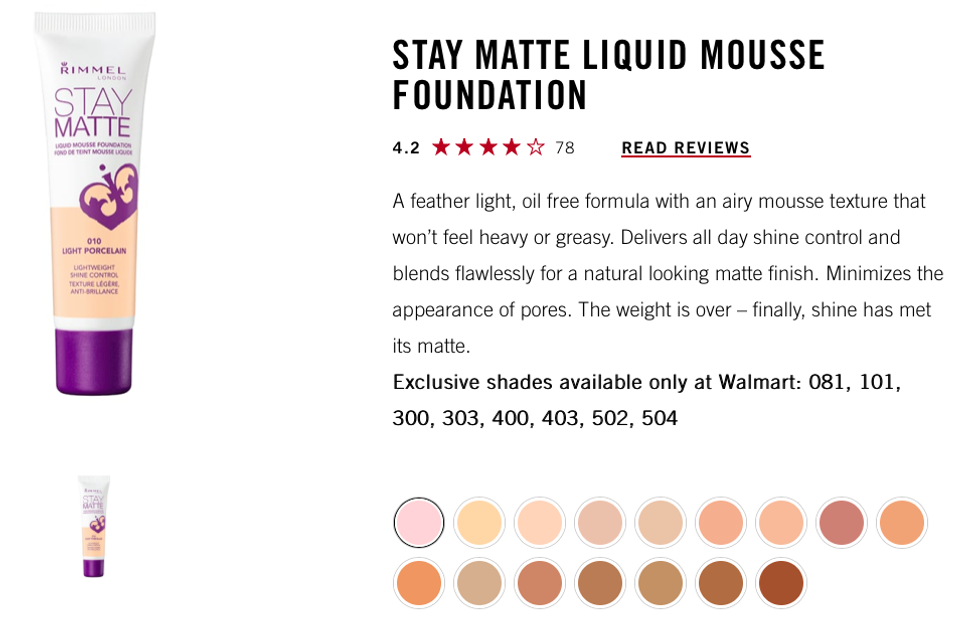Select the last swatch in the top row

point(902,523)
